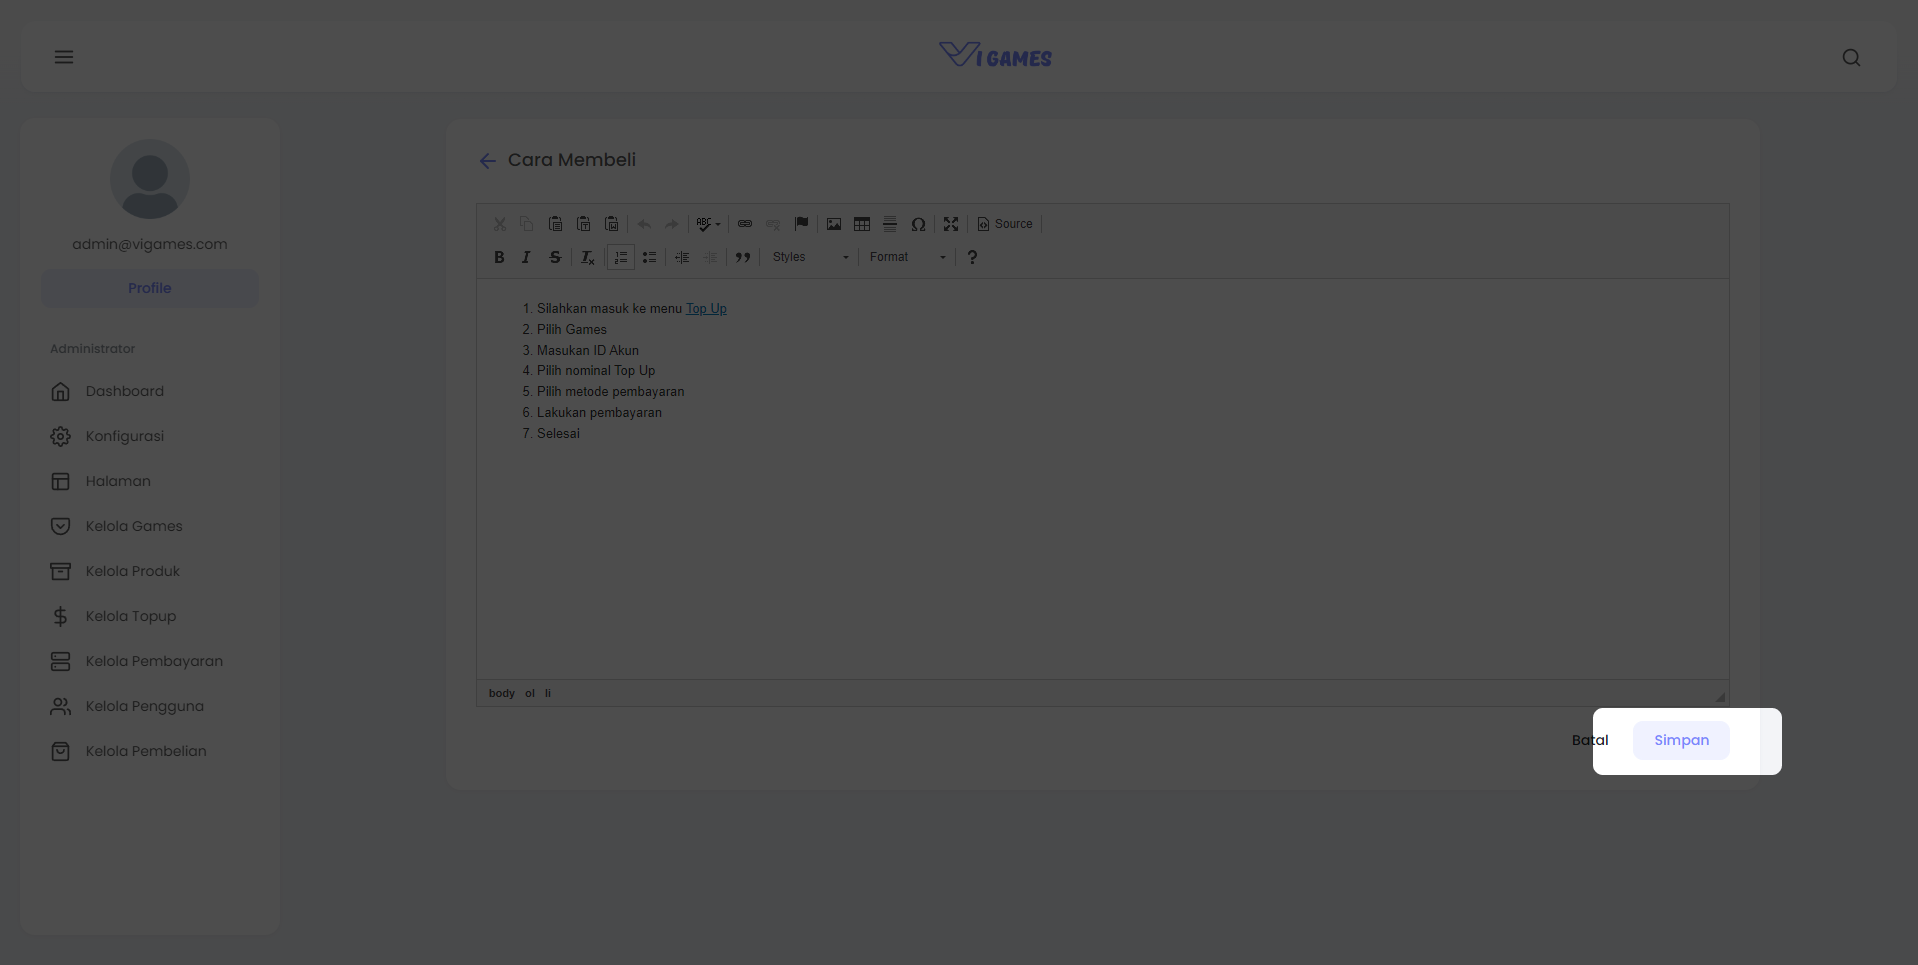This screenshot has height=965, width=1918.
Task: Click the text "Lakukan pembayaran"
Action: click(x=599, y=413)
